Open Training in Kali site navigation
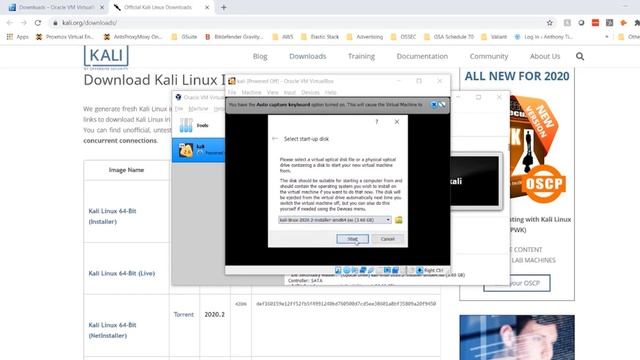640x360 pixels. click(x=361, y=56)
